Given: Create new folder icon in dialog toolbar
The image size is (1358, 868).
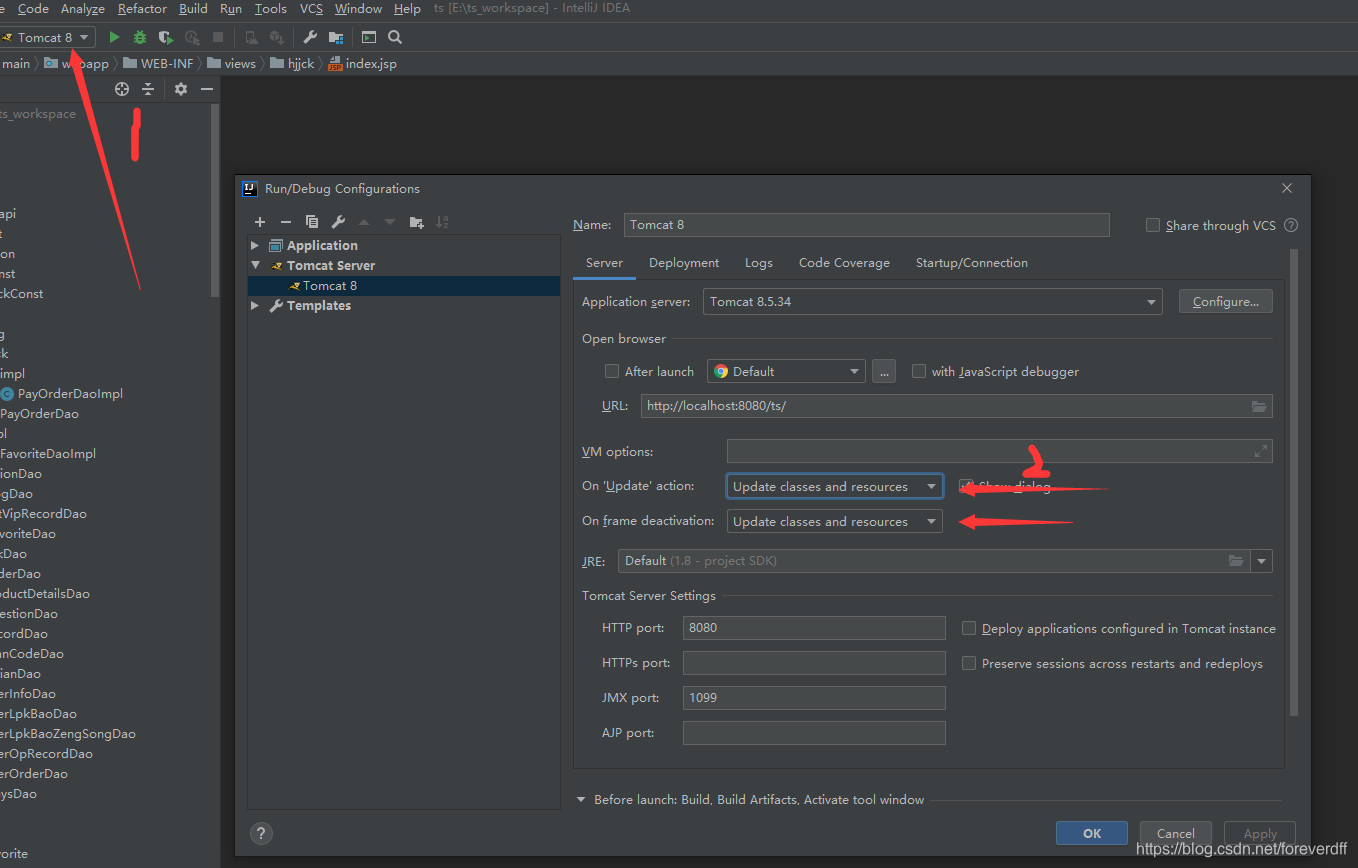Looking at the screenshot, I should coord(416,222).
